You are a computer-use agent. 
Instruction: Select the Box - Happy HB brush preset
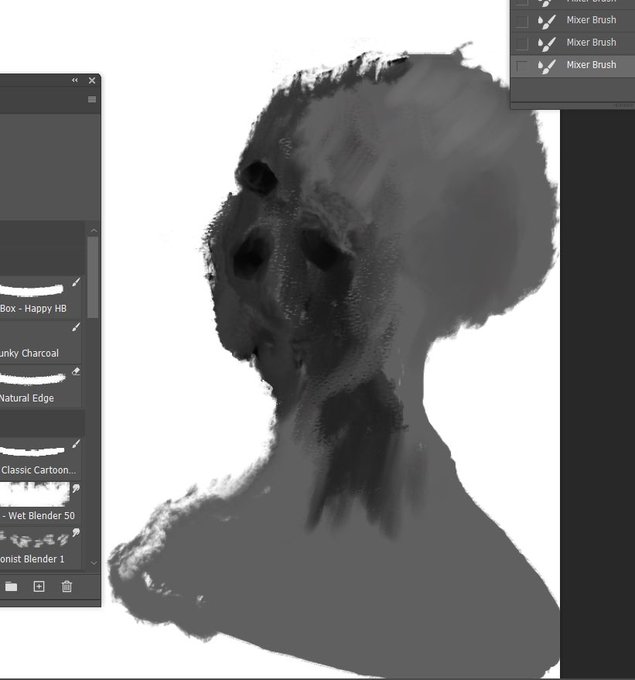point(40,298)
